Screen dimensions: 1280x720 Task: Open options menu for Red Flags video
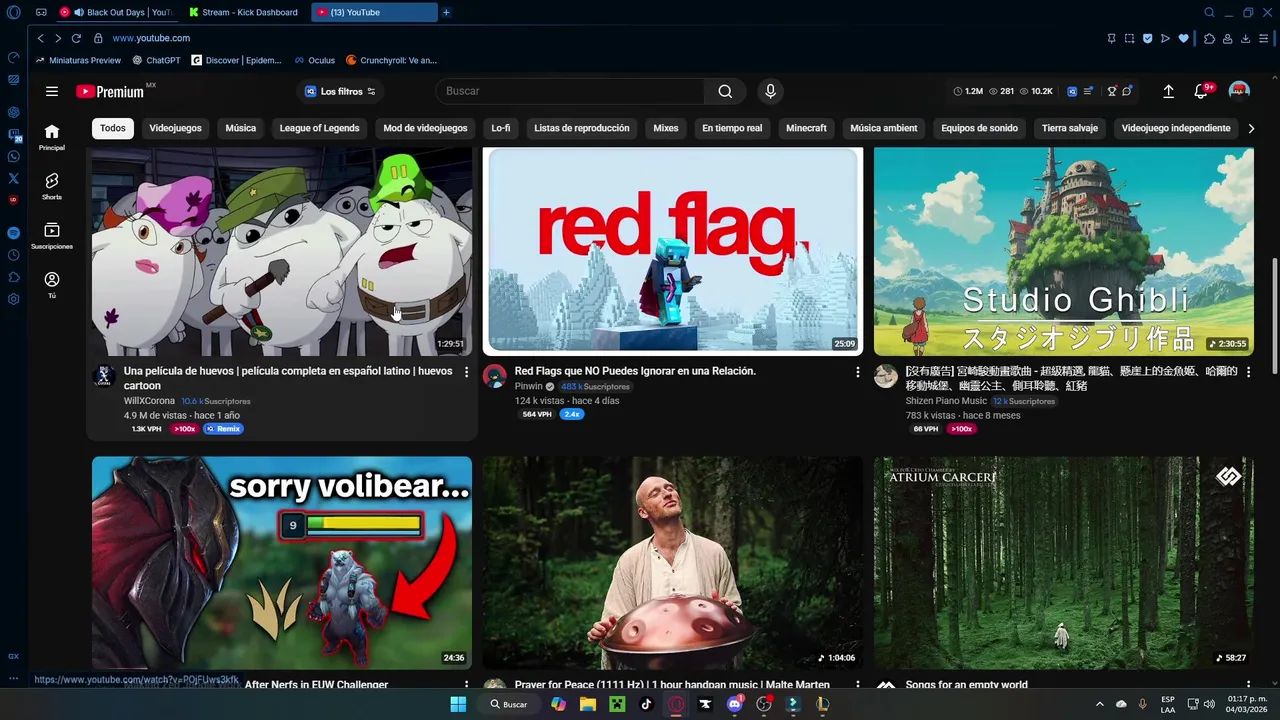(857, 372)
